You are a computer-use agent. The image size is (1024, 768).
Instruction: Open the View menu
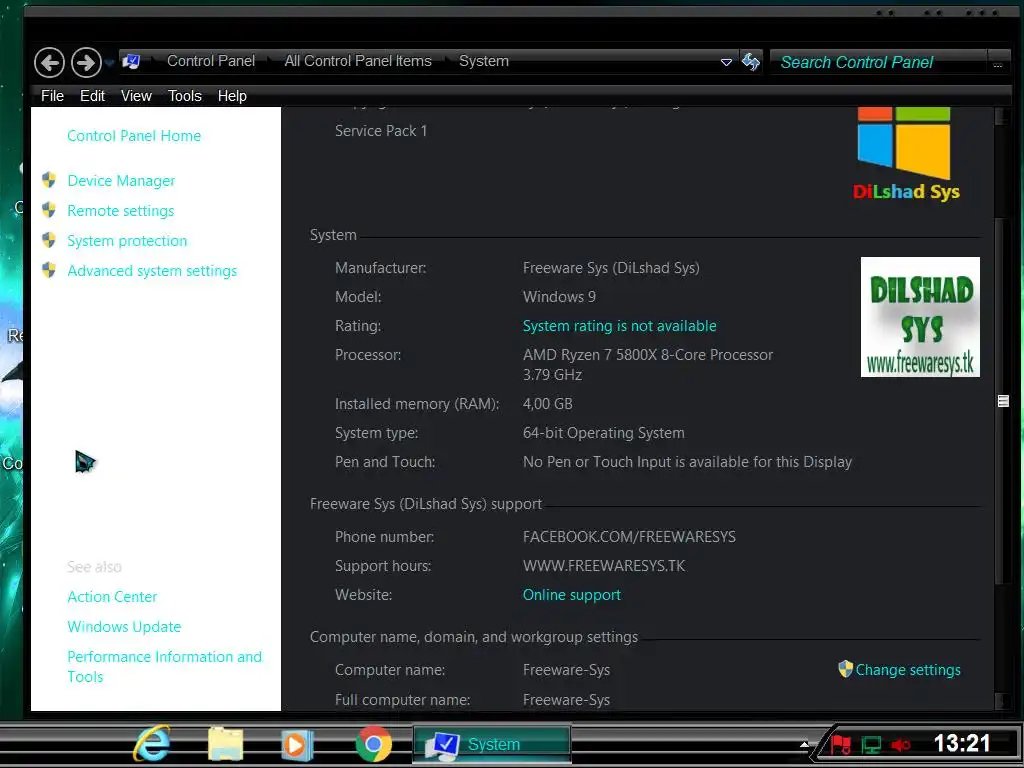[136, 96]
